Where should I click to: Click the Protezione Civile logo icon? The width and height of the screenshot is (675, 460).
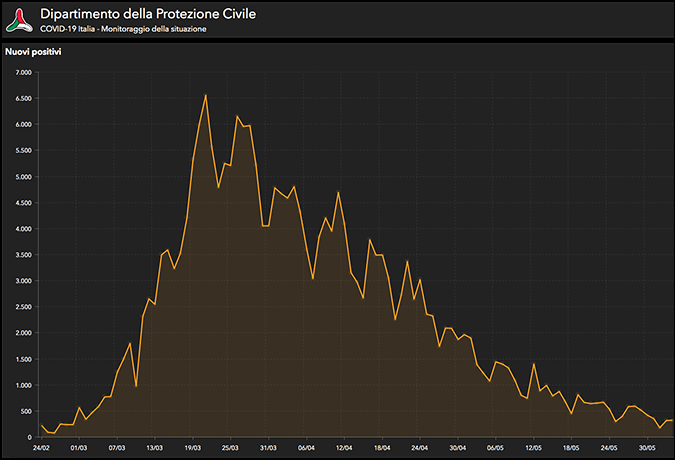(18, 18)
